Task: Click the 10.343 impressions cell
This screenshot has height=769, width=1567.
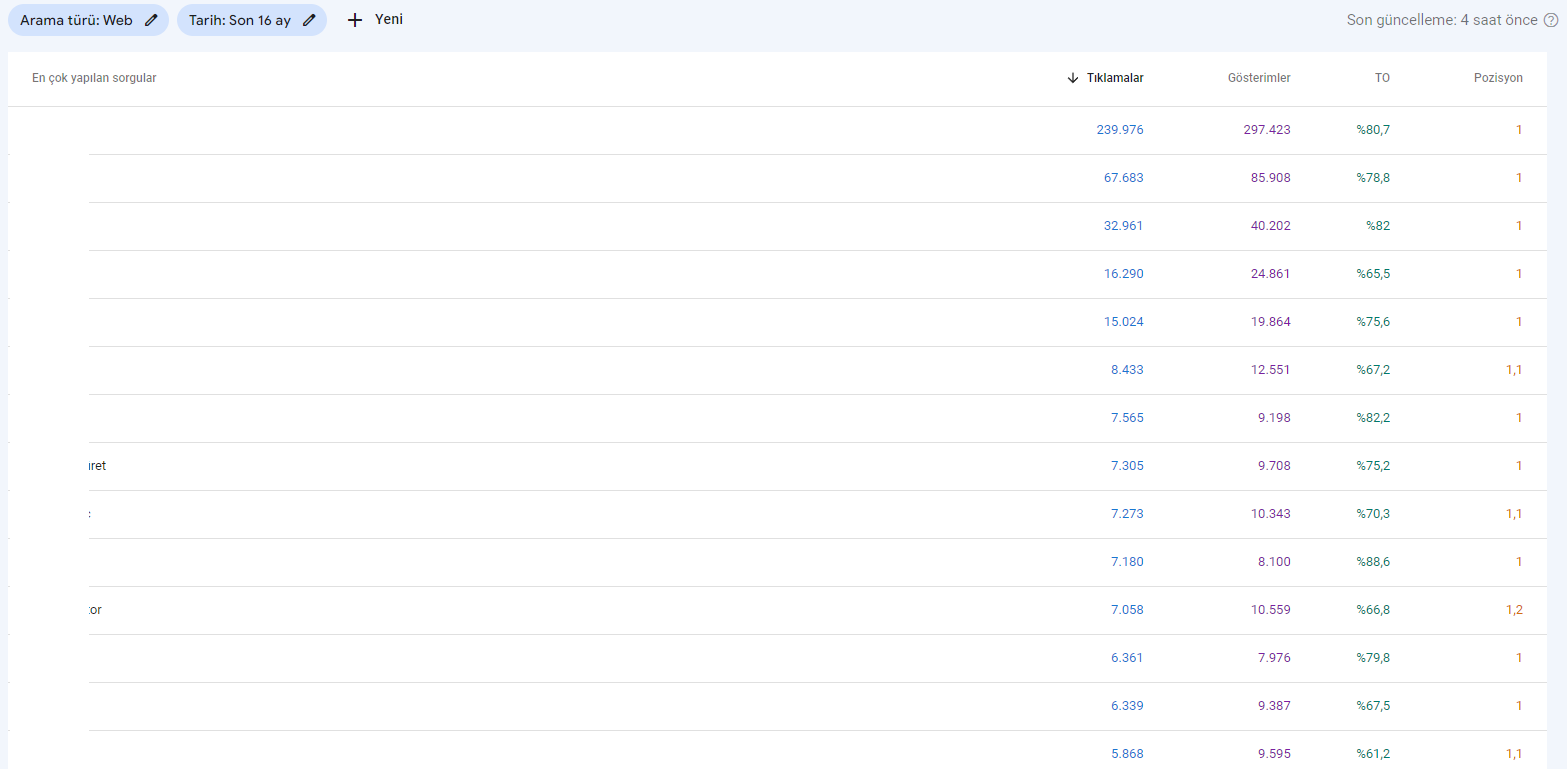Action: coord(1271,514)
